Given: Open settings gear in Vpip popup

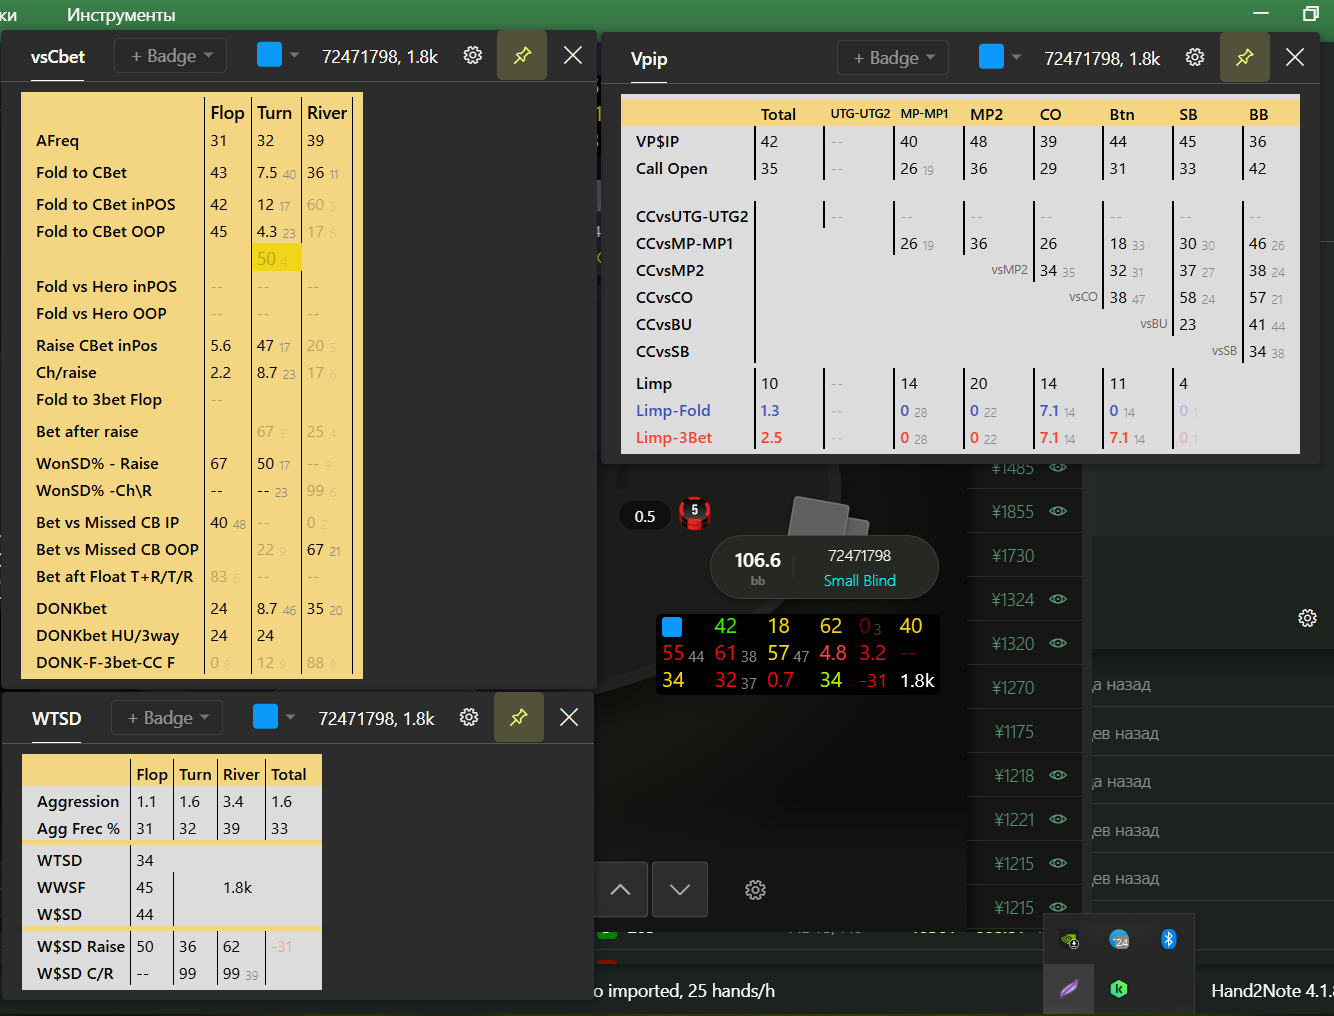Looking at the screenshot, I should (x=1195, y=58).
